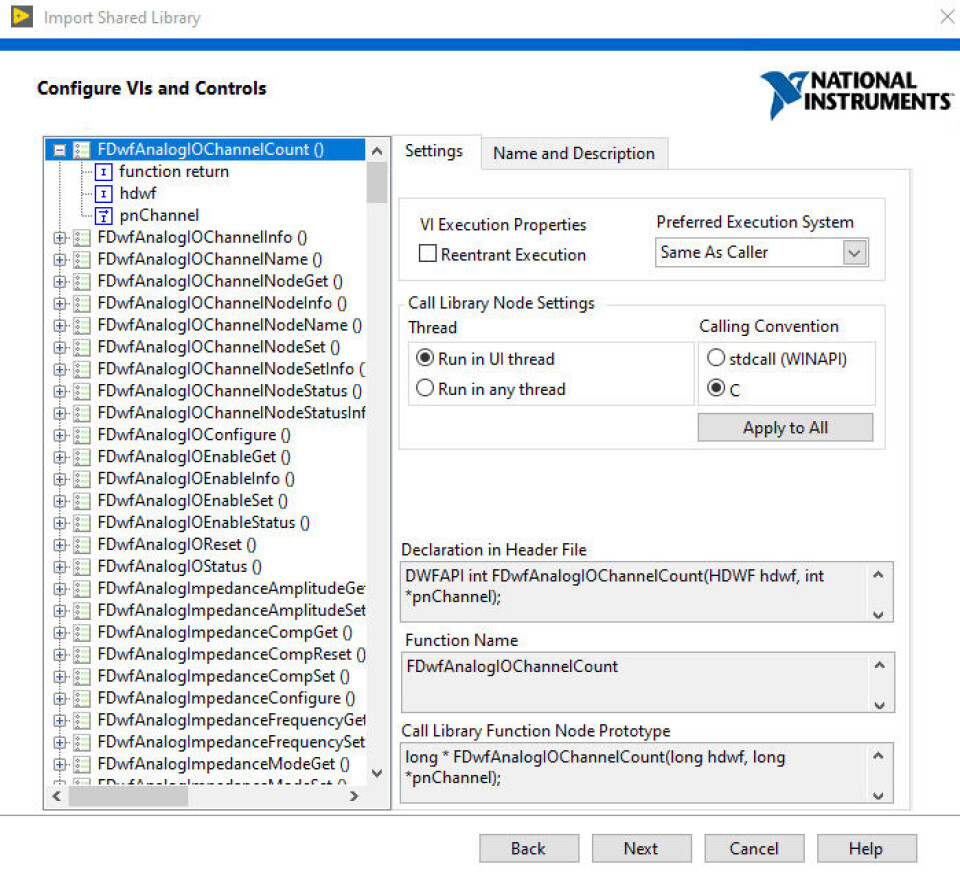This screenshot has width=960, height=886.
Task: Click the function icon beside FDwfAnalogIOChannelNodeName
Action: coord(81,325)
